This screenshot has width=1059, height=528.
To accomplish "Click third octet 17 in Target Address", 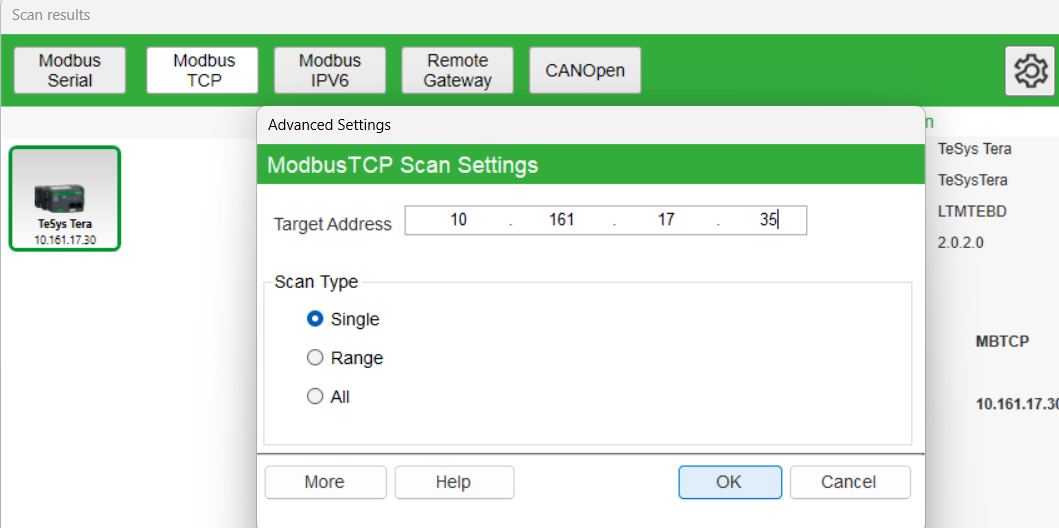I will coord(666,220).
